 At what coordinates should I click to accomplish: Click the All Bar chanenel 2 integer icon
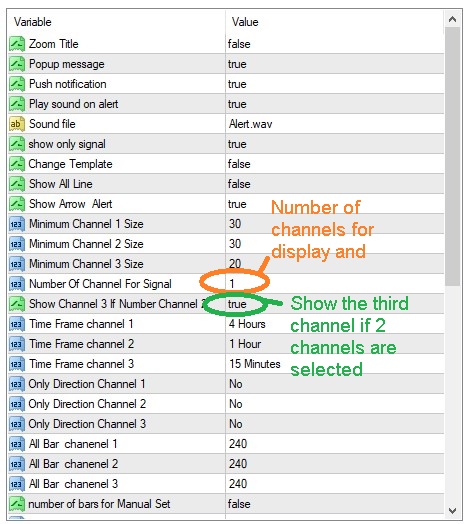pyautogui.click(x=17, y=464)
